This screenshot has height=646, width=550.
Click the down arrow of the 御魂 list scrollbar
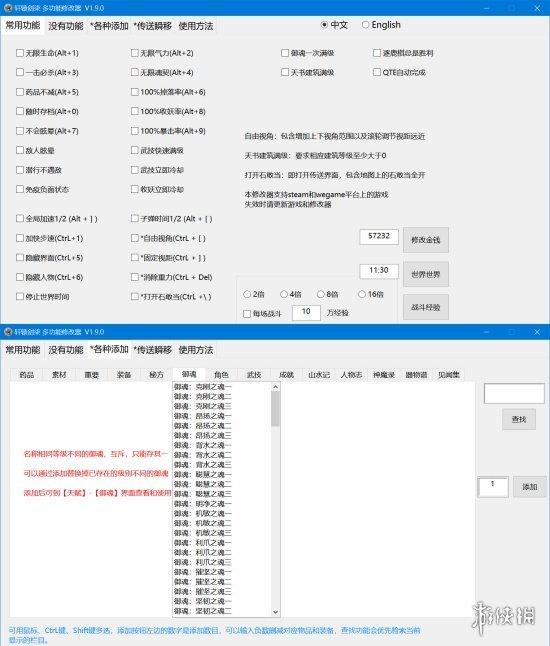tap(276, 612)
